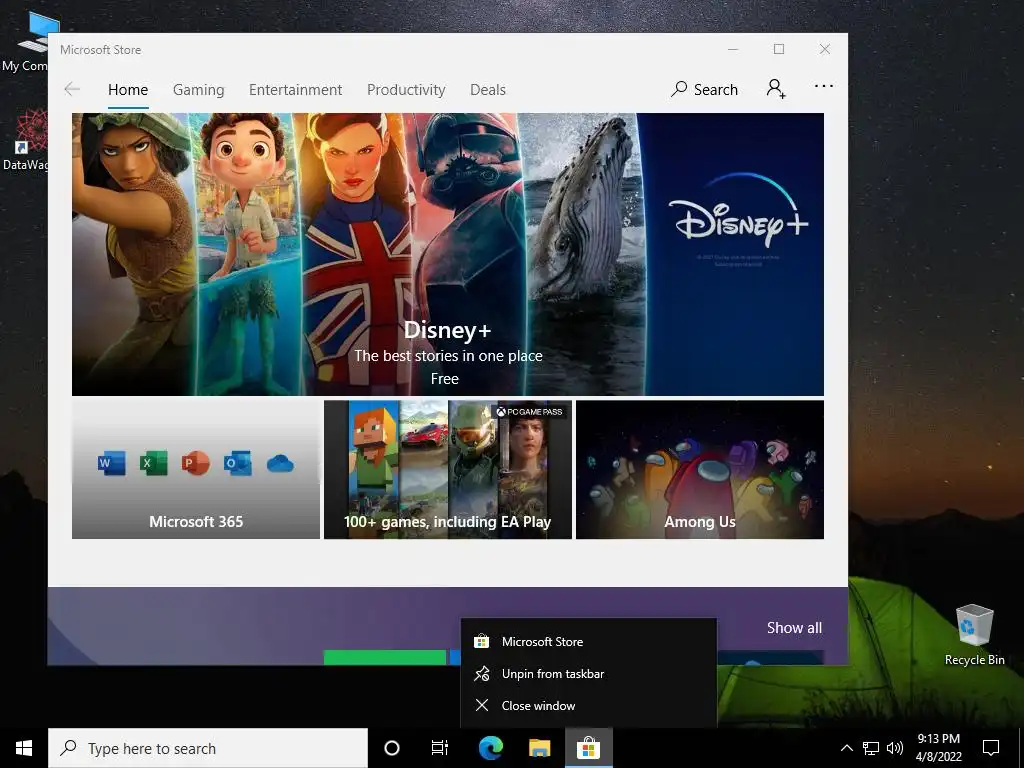Open the network tray icon
Image resolution: width=1024 pixels, height=768 pixels.
871,748
